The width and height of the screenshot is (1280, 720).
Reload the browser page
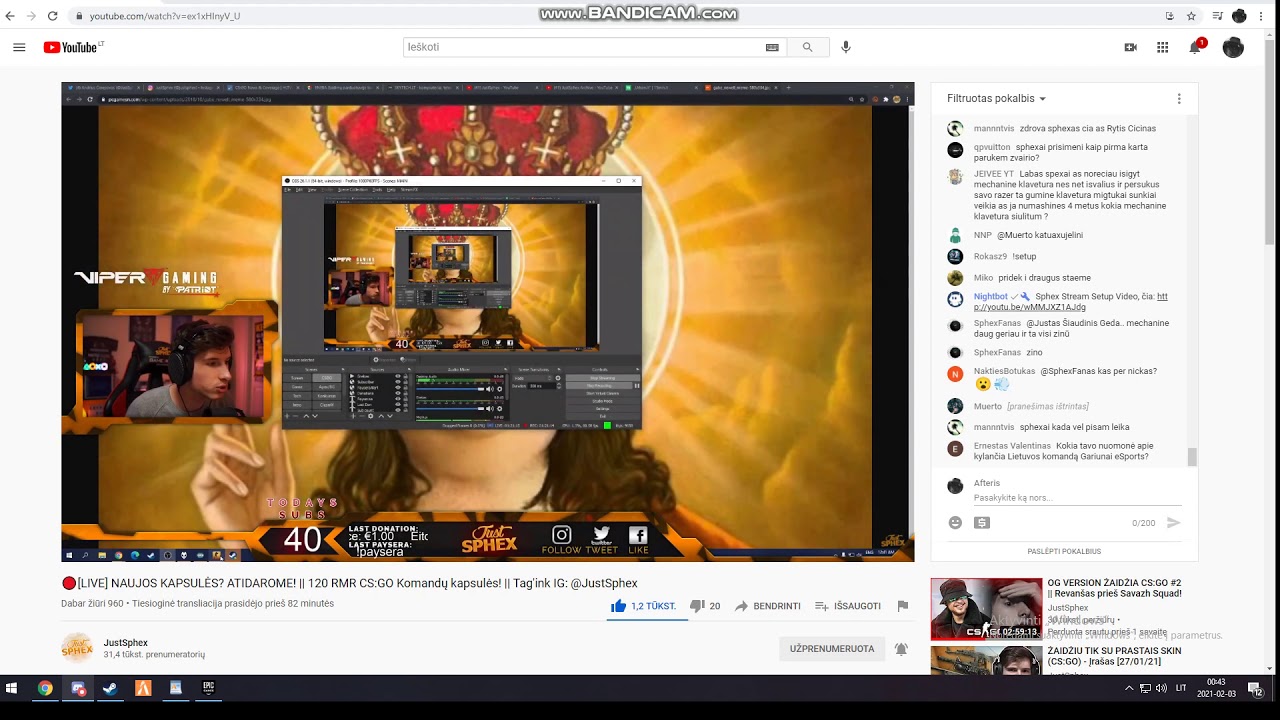click(52, 16)
